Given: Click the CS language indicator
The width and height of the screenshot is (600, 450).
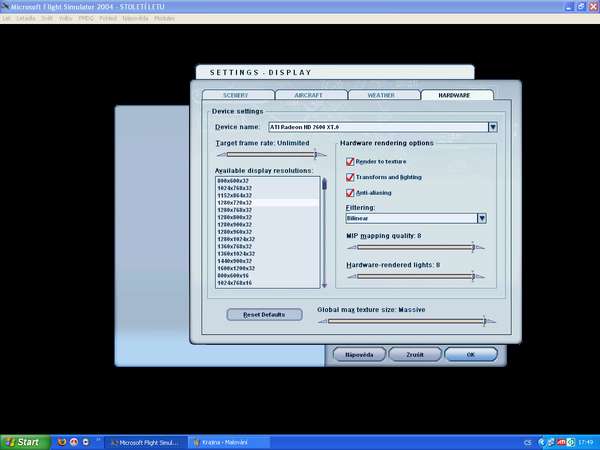Looking at the screenshot, I should click(528, 443).
